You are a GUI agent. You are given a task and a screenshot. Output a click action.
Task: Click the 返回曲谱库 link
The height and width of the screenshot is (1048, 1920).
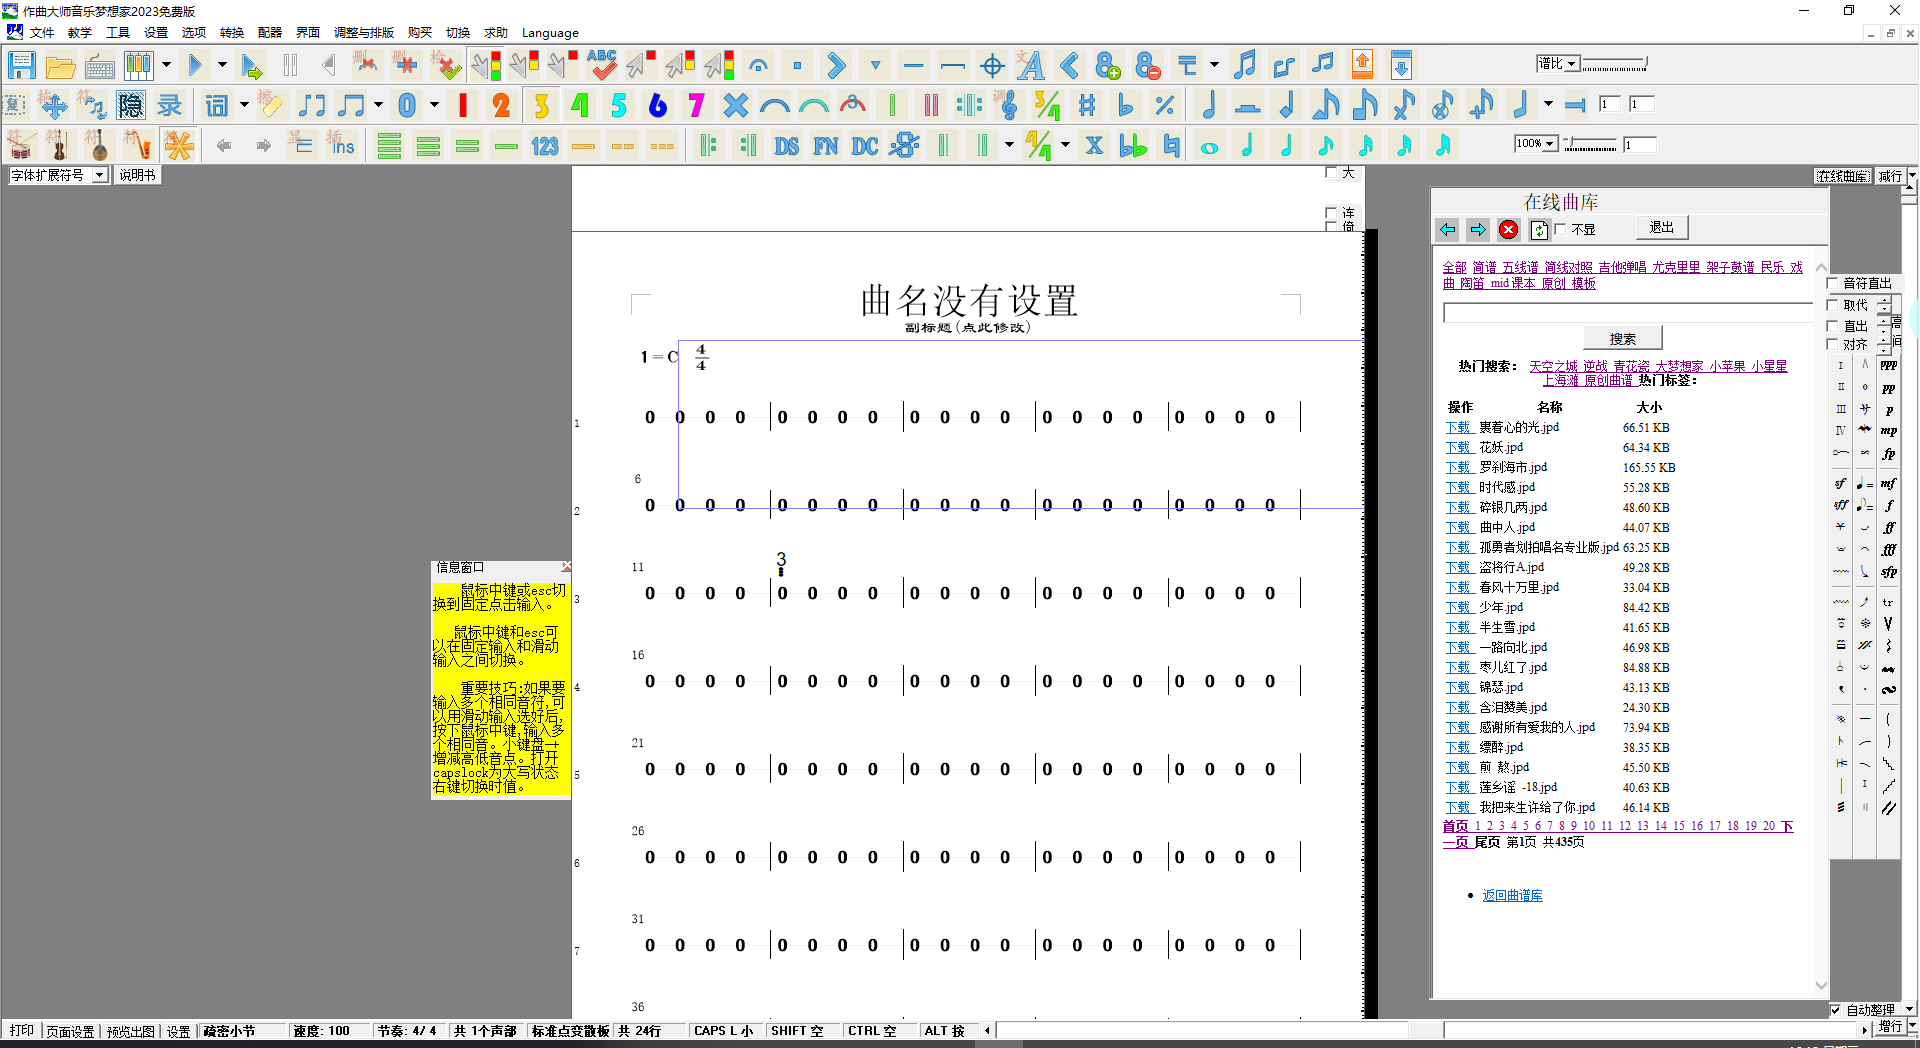[x=1512, y=895]
